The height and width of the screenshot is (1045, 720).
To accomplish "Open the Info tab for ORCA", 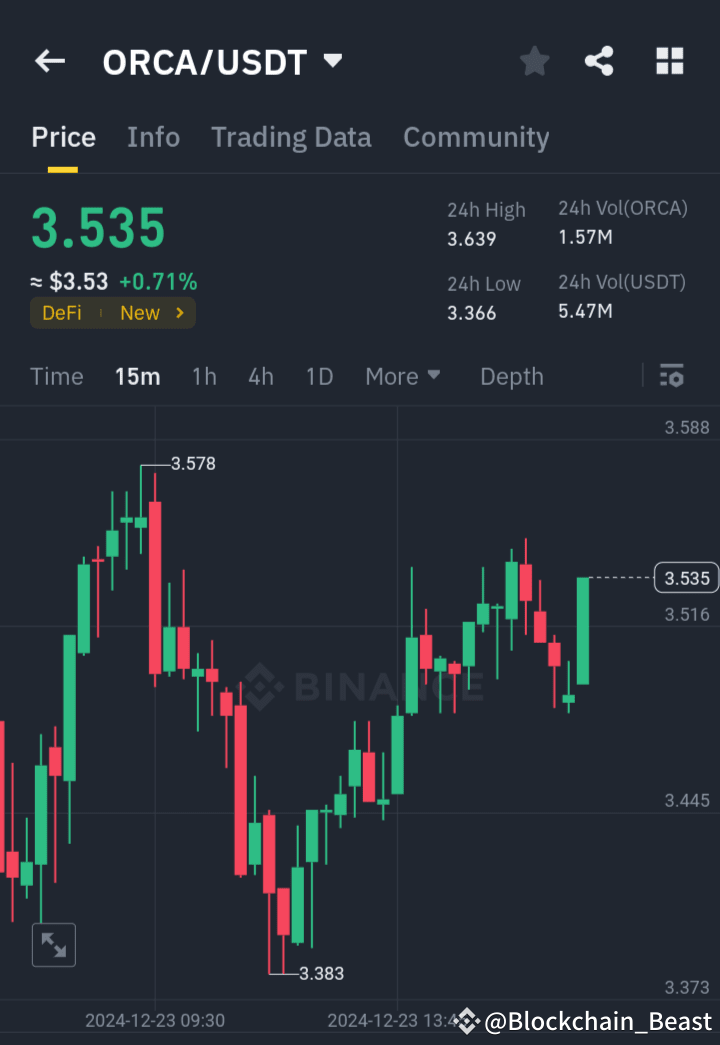I will [153, 137].
